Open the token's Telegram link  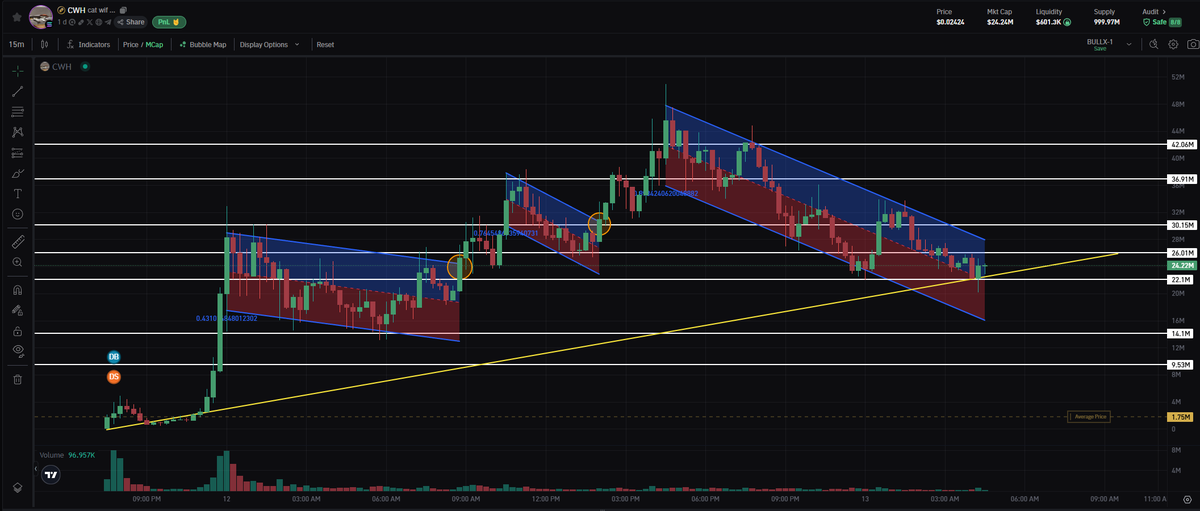pos(108,22)
